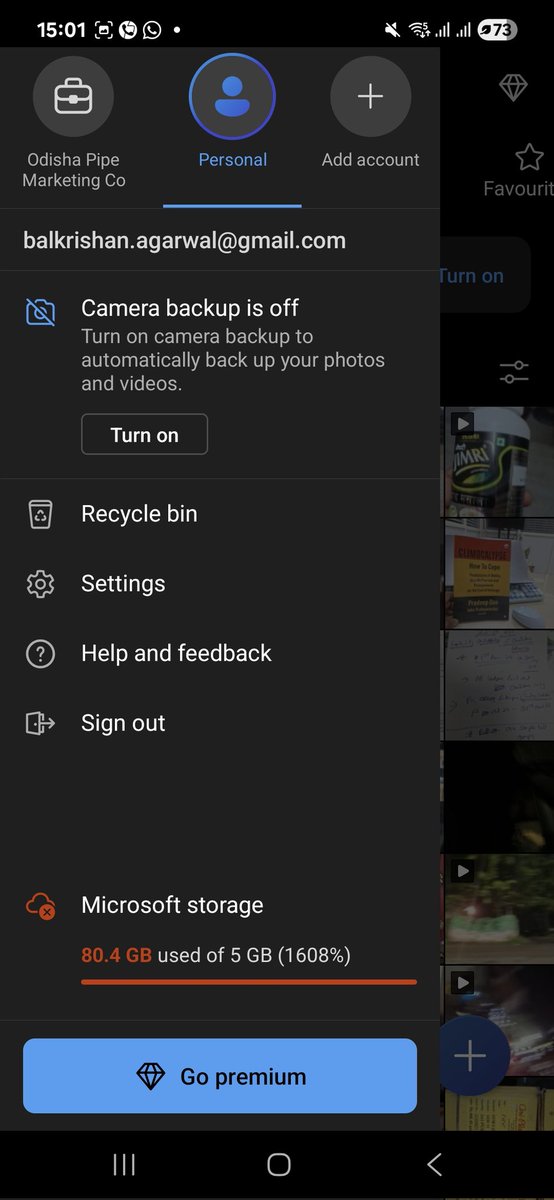
Task: Tap the floating blue plus button
Action: click(470, 1057)
